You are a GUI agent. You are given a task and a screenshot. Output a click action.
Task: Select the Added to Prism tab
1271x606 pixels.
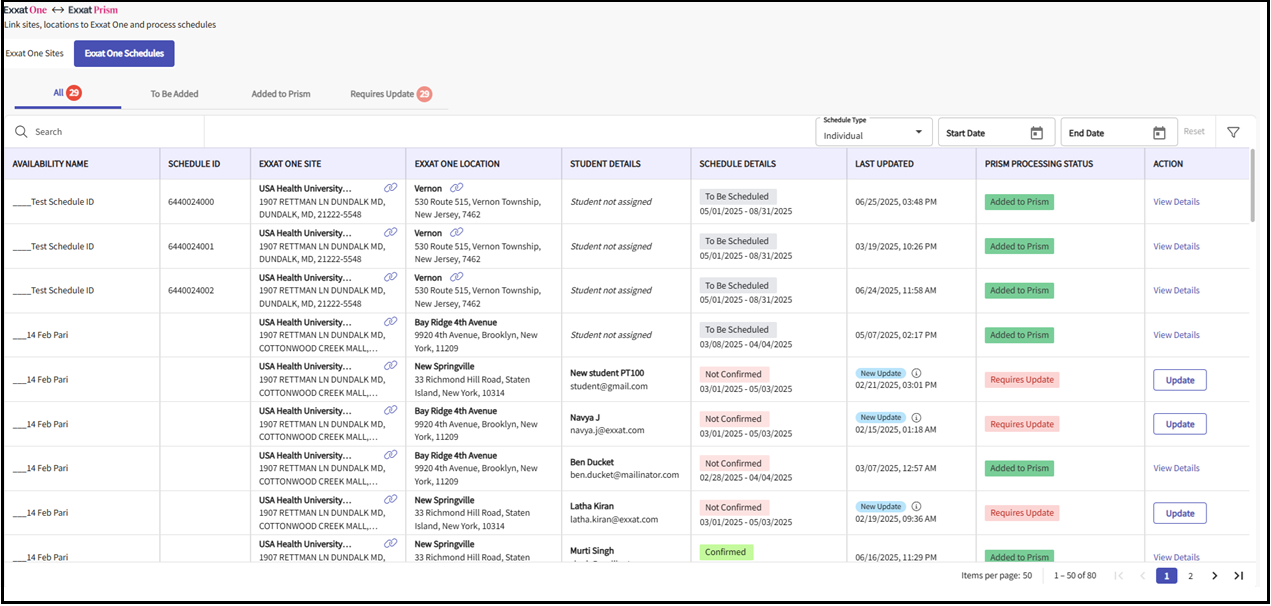[280, 94]
